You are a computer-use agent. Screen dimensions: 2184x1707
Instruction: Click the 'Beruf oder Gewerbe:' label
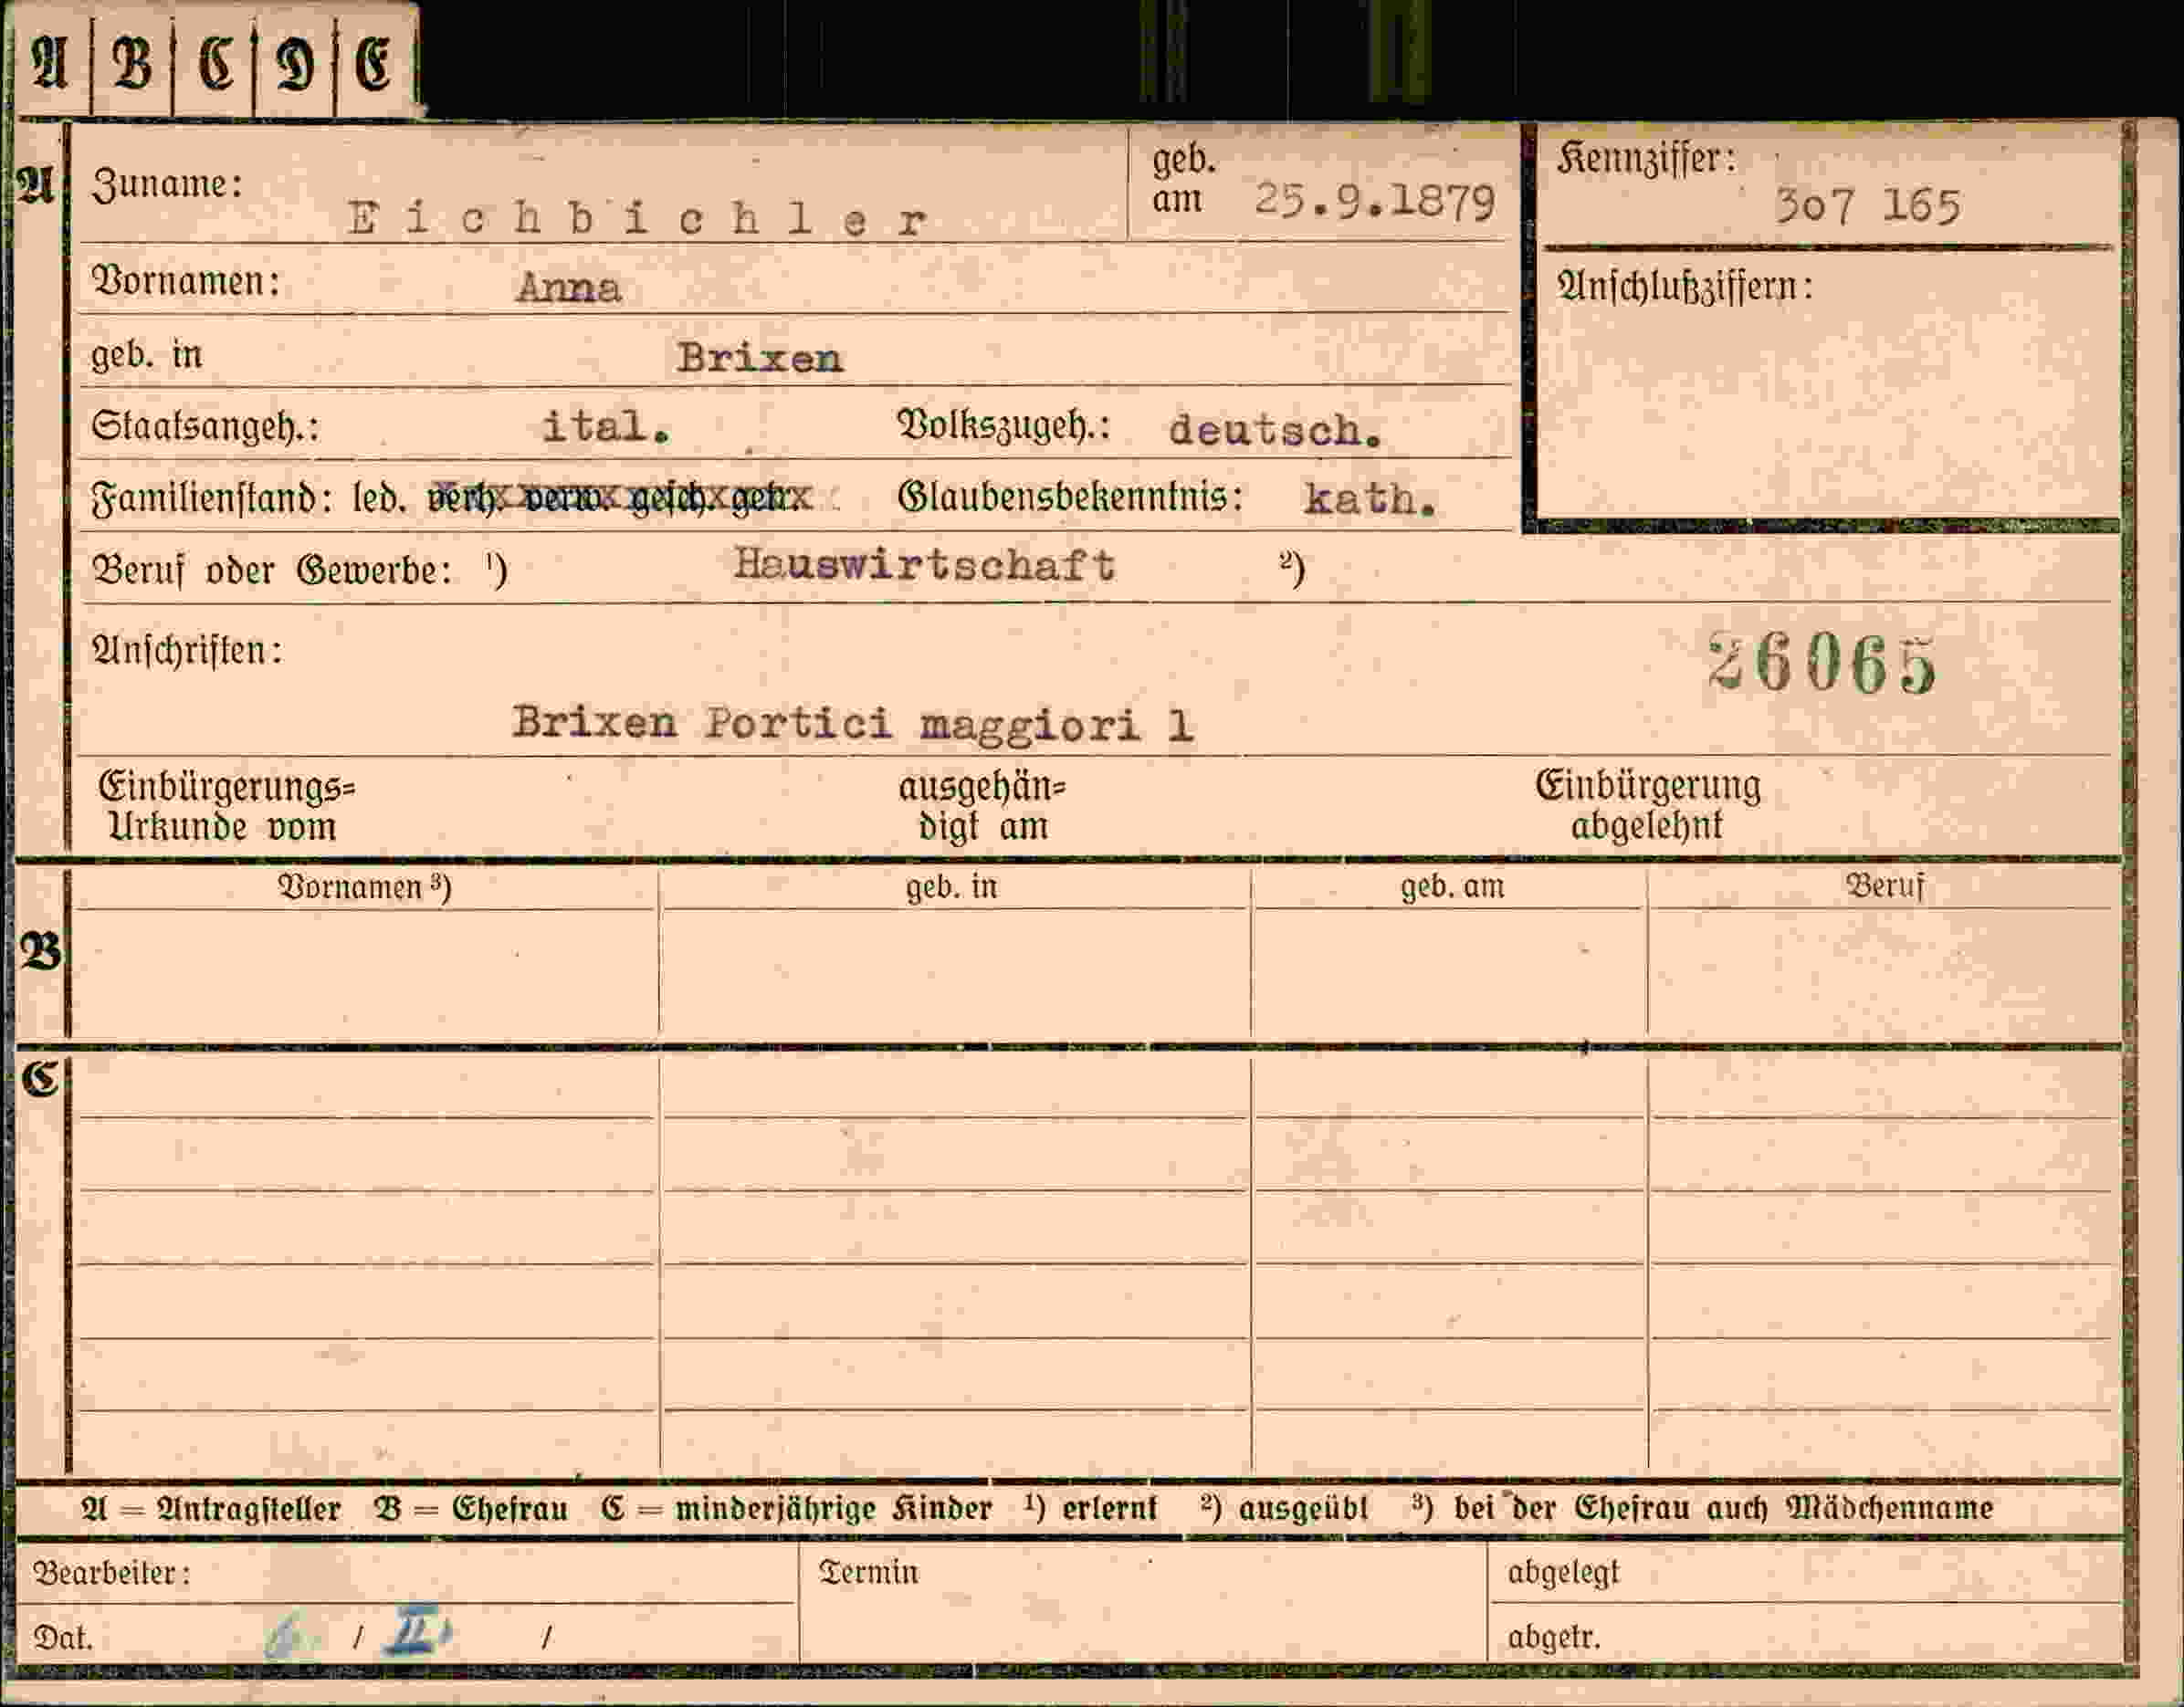(271, 570)
